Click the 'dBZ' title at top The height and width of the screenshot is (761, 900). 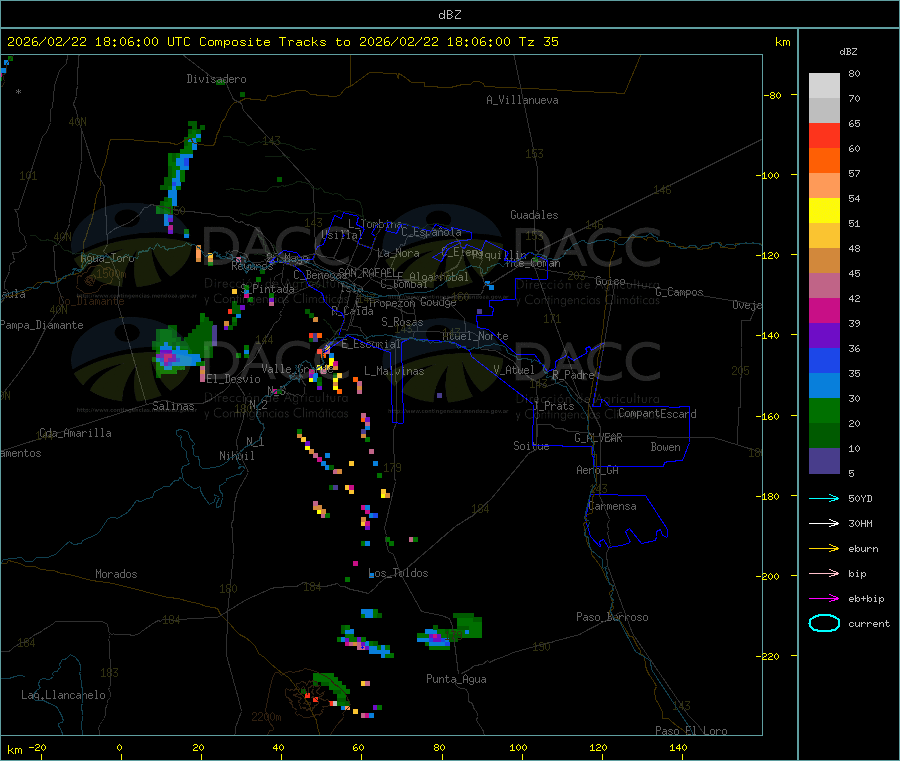click(449, 15)
